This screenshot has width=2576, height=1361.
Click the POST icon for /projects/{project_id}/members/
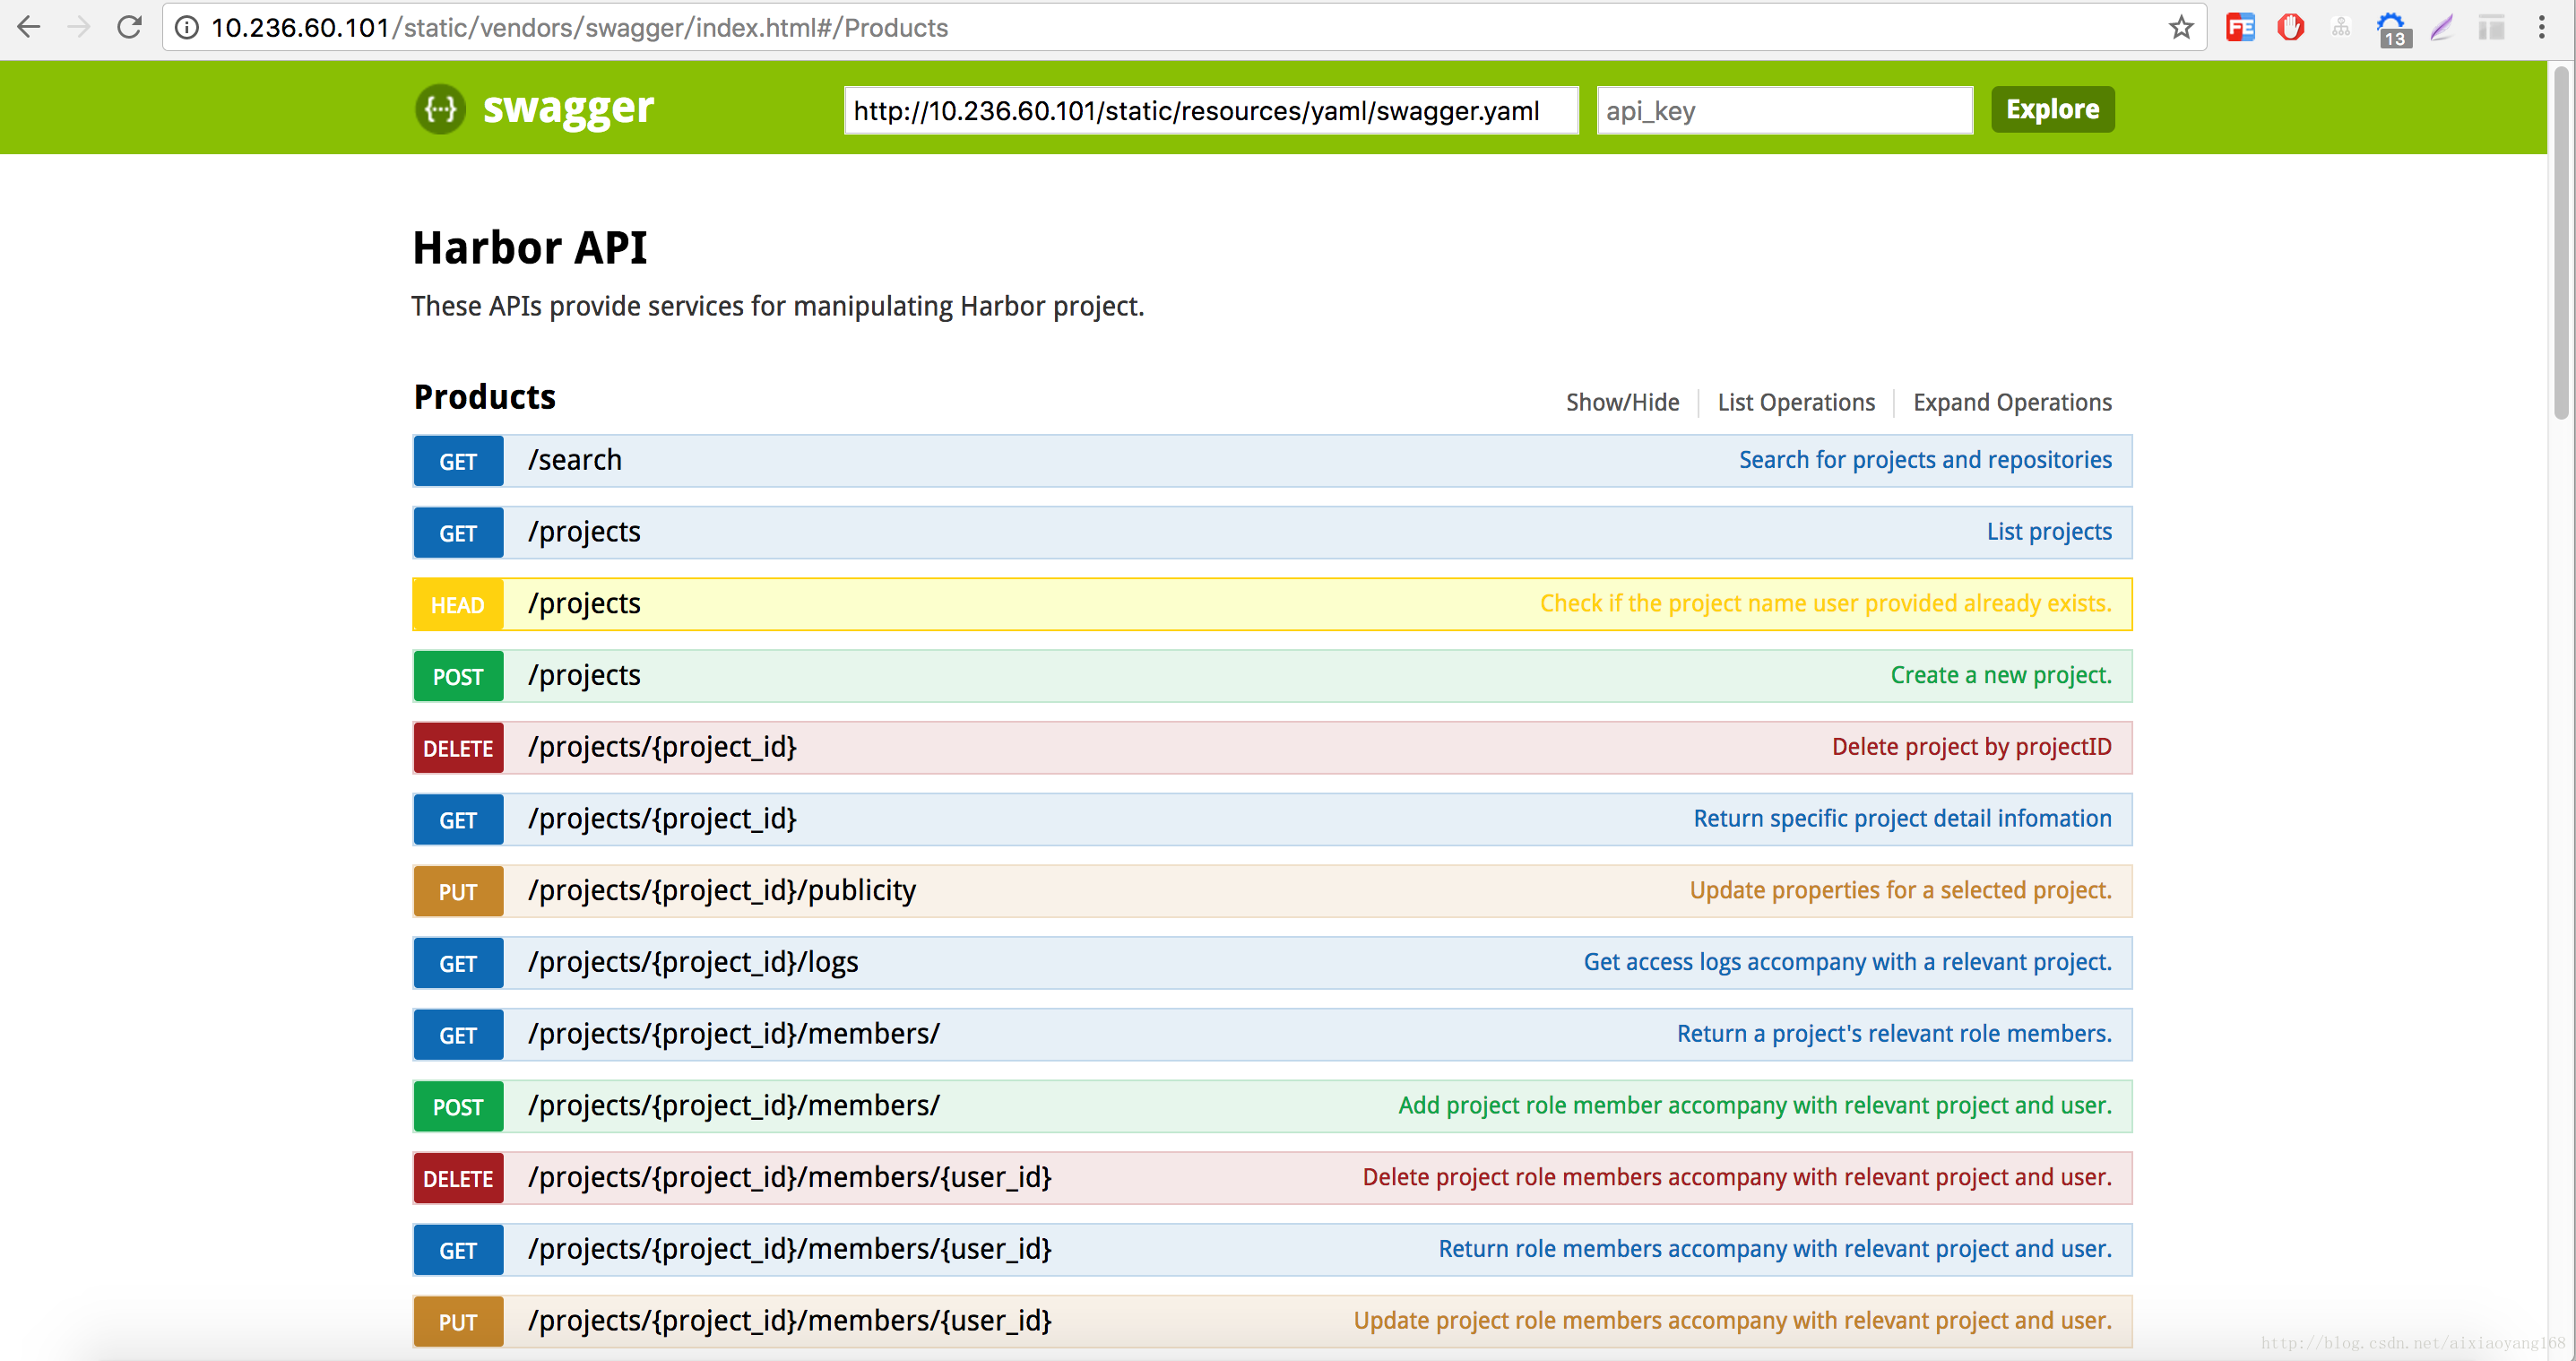(458, 1105)
